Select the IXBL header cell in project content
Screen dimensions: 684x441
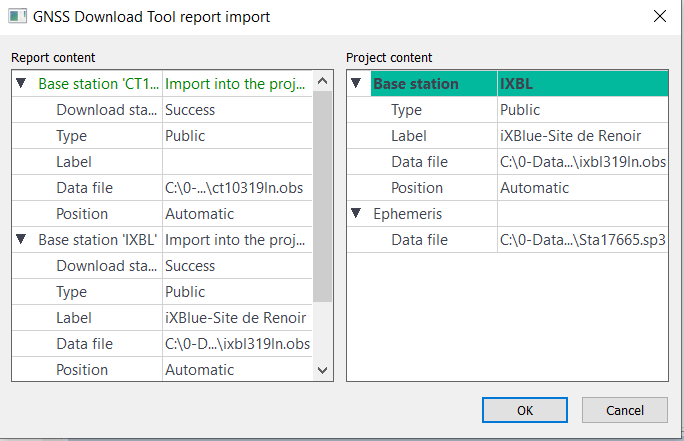582,84
